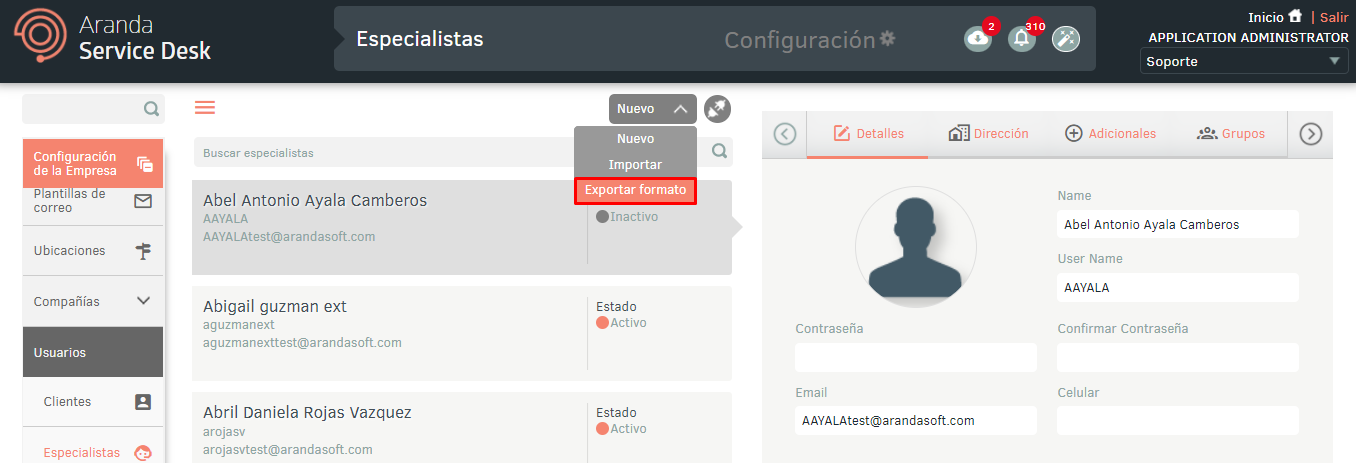
Task: Open the bell alerts icon
Action: [x=1021, y=38]
